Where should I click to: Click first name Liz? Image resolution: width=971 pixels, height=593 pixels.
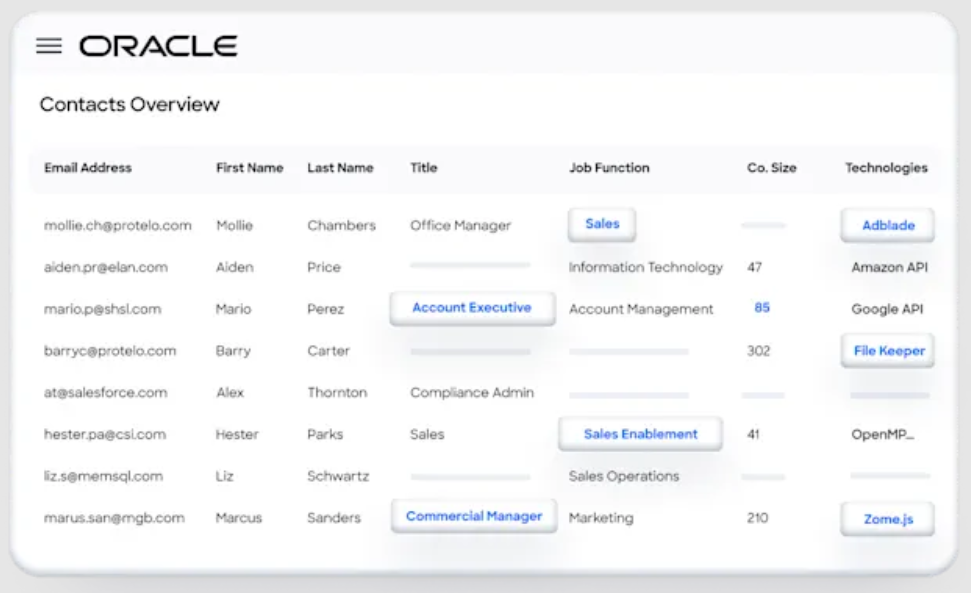pos(225,476)
